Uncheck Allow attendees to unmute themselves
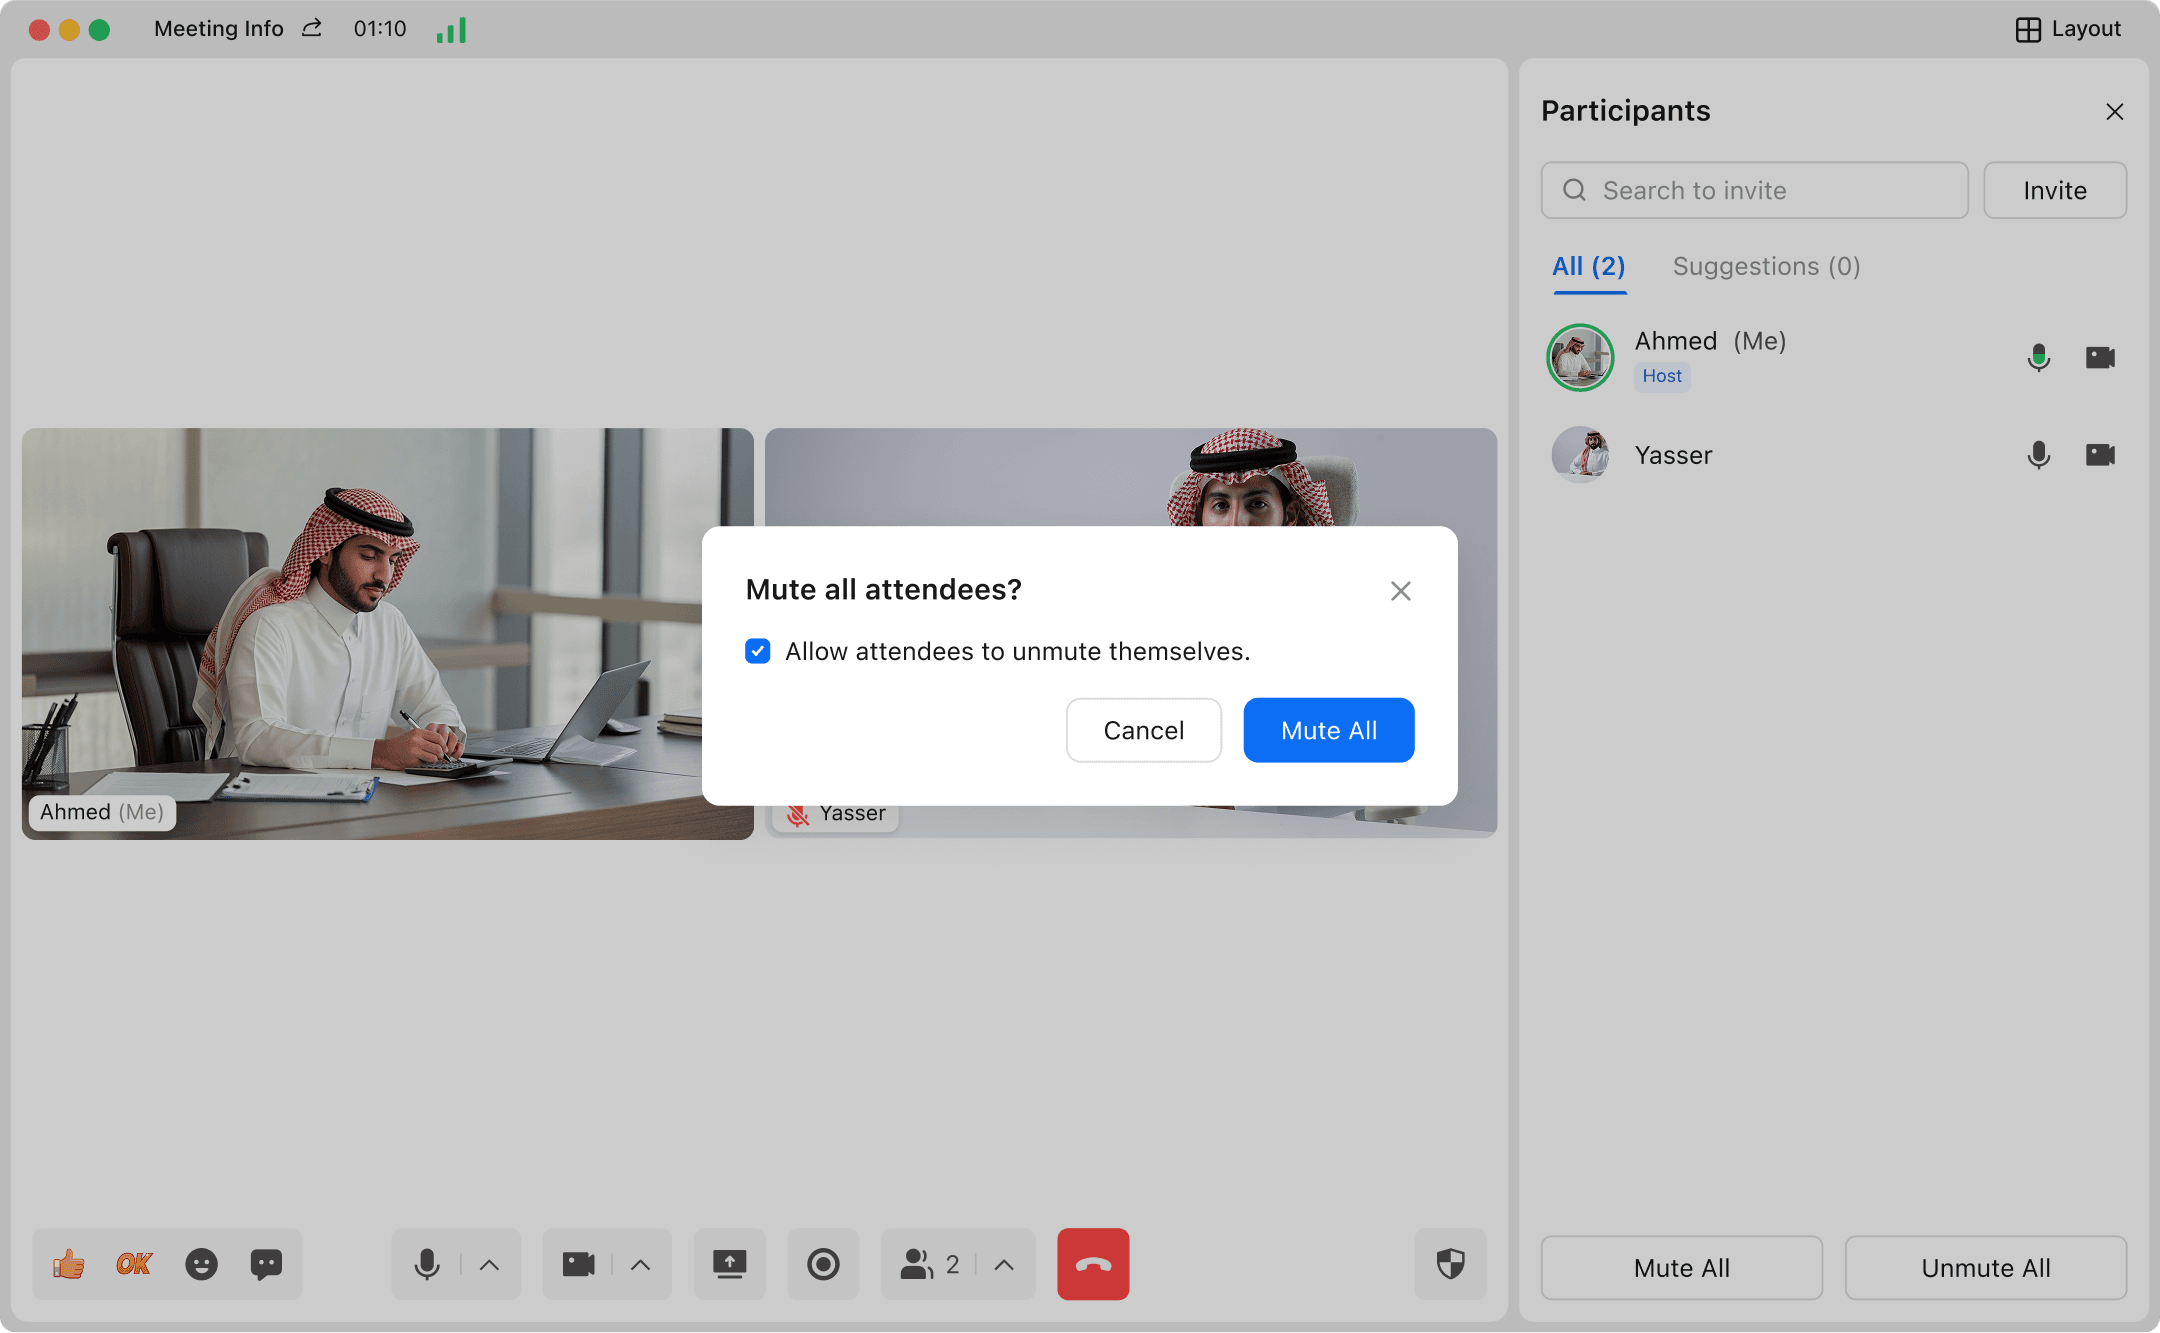Image resolution: width=2160 pixels, height=1333 pixels. click(x=758, y=652)
